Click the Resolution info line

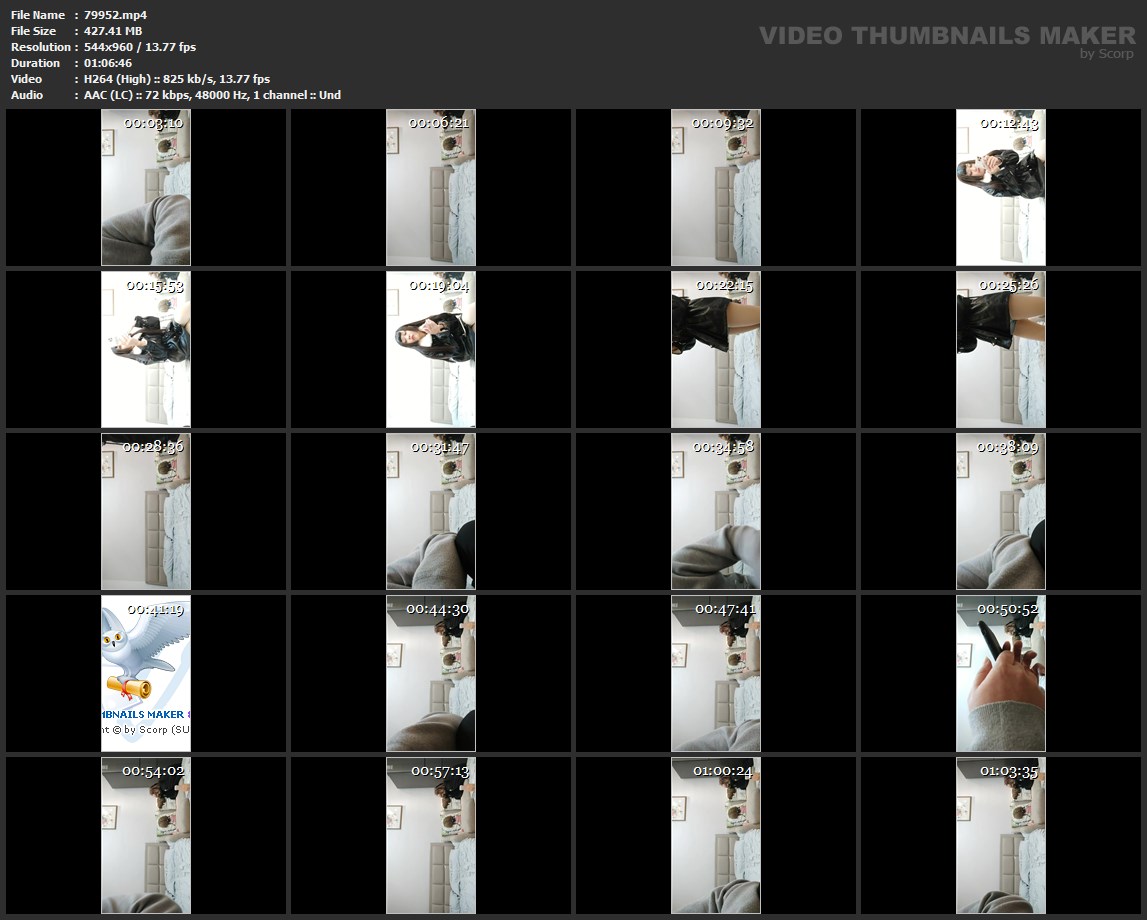140,47
